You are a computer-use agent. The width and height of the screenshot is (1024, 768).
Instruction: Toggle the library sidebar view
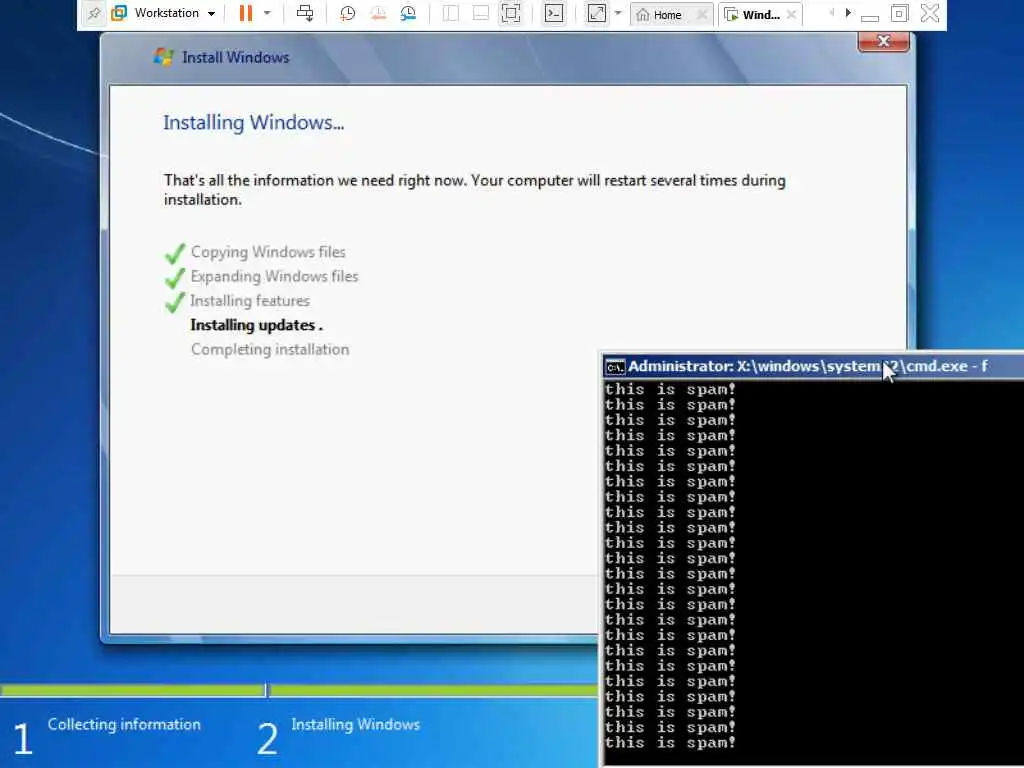(451, 13)
